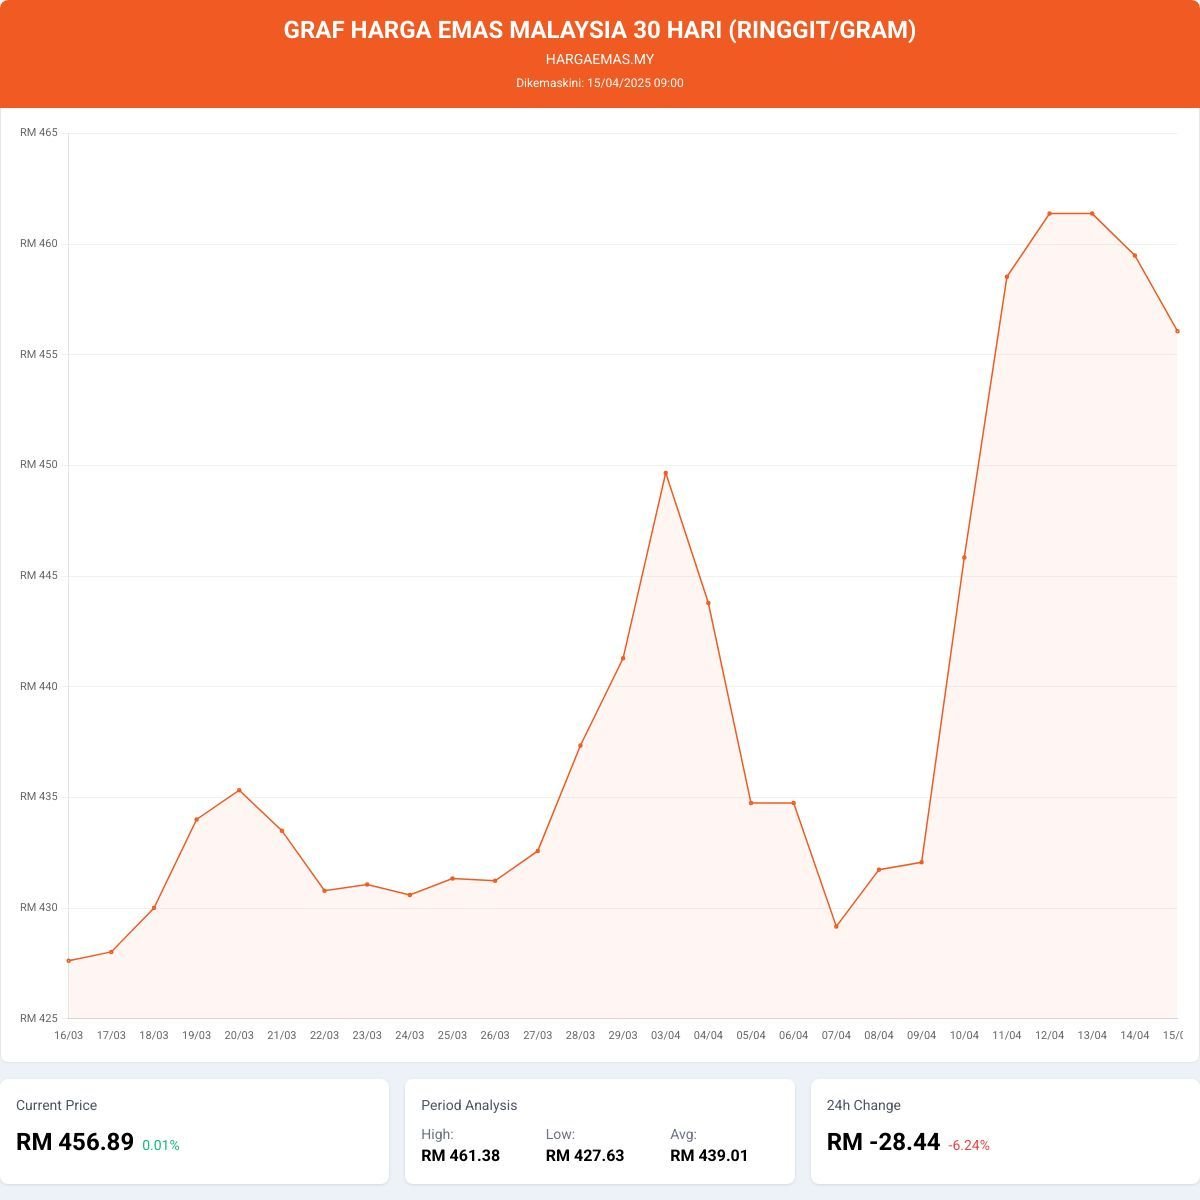Select the 28/03 data point on line
The image size is (1200, 1200).
580,745
